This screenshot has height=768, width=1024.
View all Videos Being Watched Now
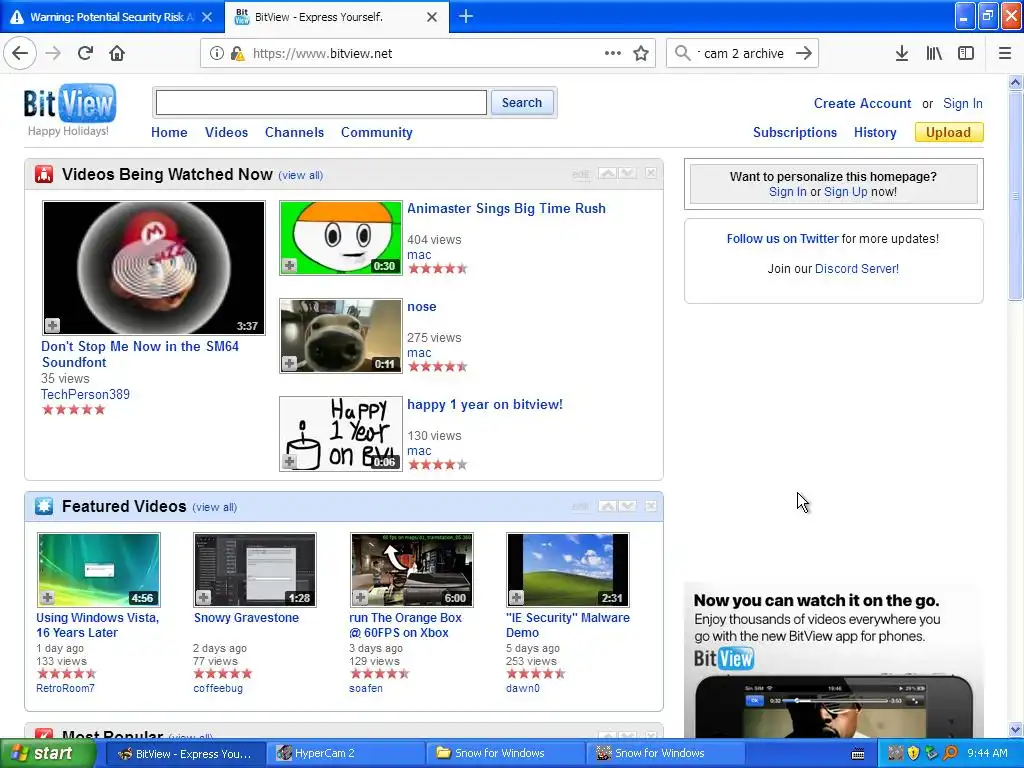pos(300,175)
